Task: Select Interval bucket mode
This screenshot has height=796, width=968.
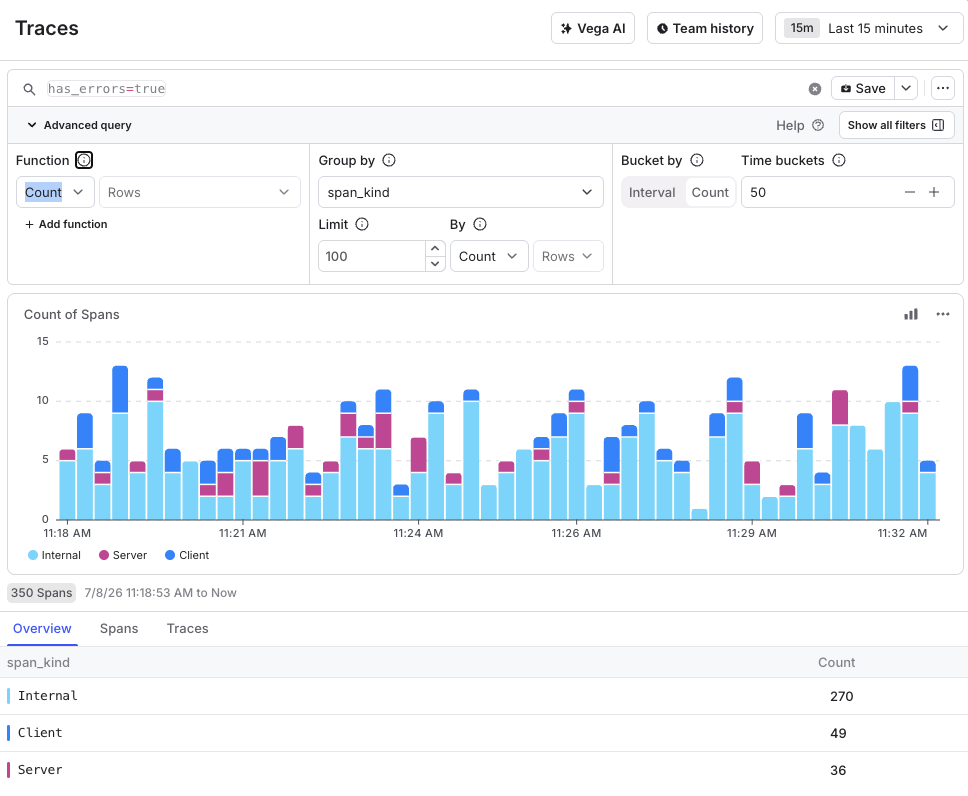Action: (652, 193)
